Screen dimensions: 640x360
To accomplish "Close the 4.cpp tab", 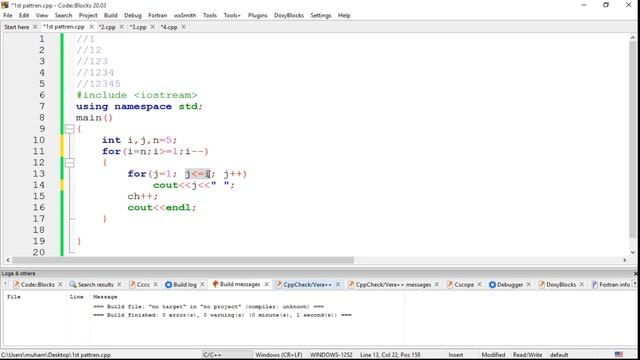I will 184,27.
